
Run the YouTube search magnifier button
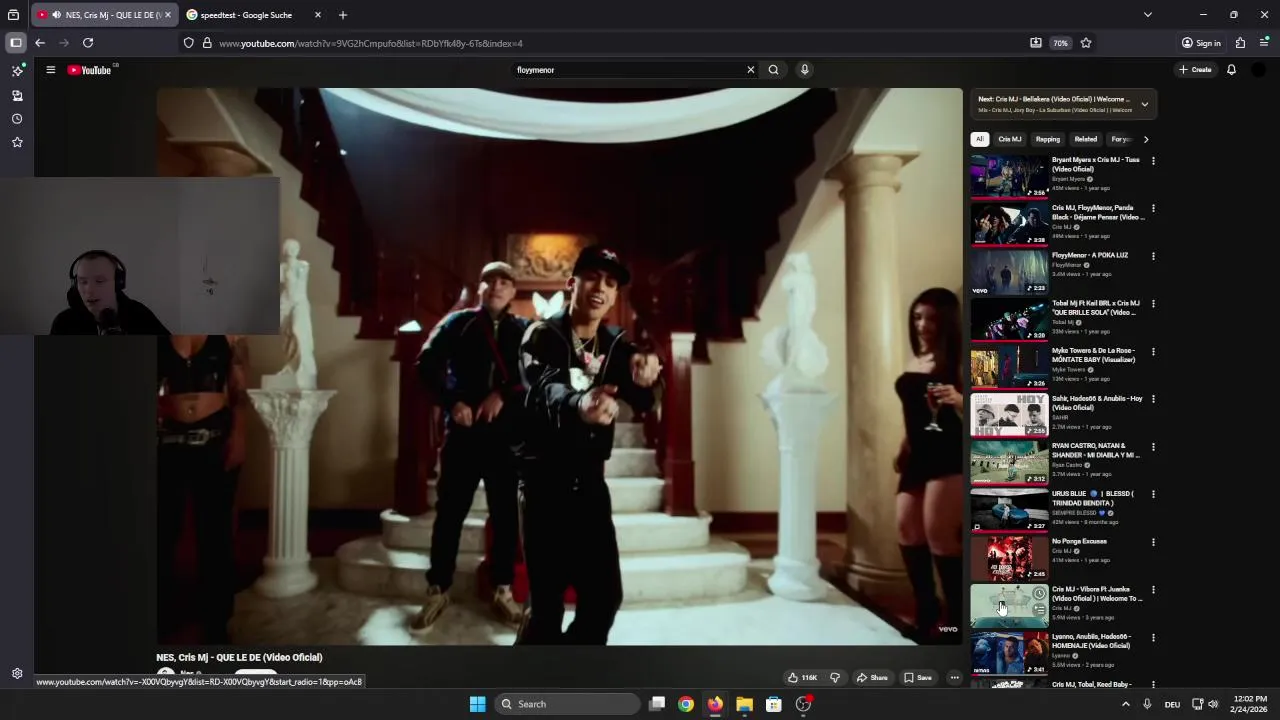click(x=773, y=70)
